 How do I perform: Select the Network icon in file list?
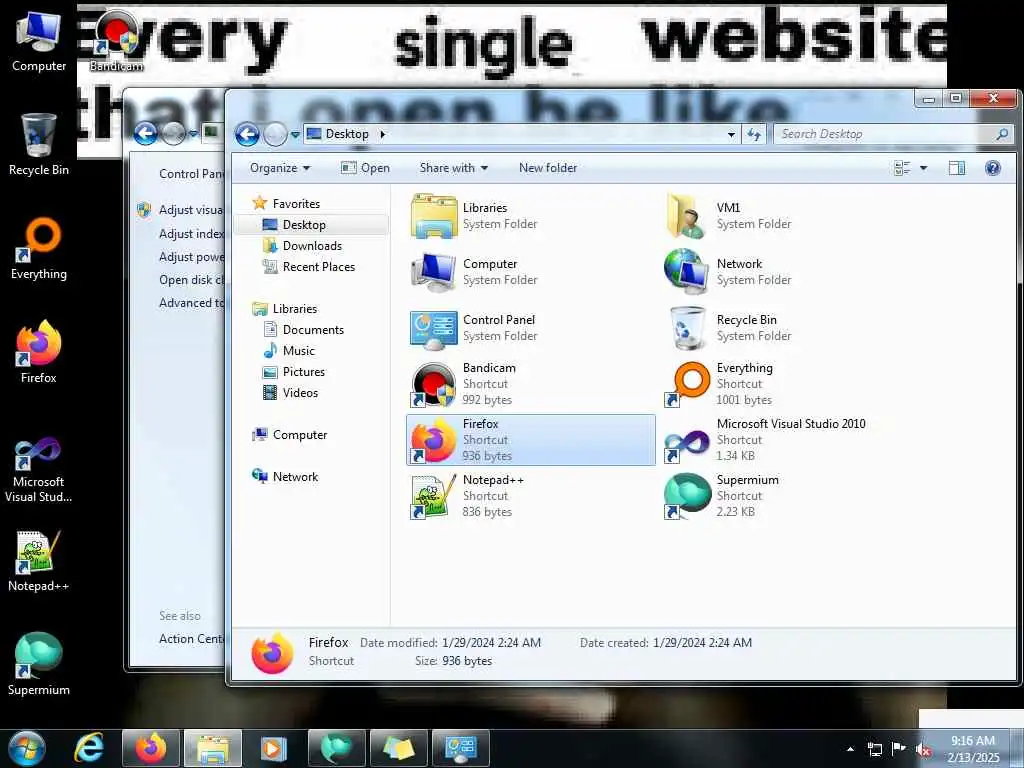point(686,272)
